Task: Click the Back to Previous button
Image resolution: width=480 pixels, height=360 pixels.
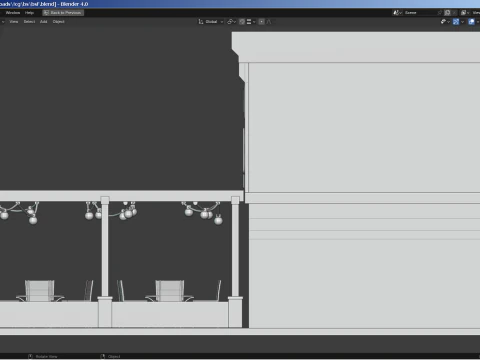Action: coord(63,13)
